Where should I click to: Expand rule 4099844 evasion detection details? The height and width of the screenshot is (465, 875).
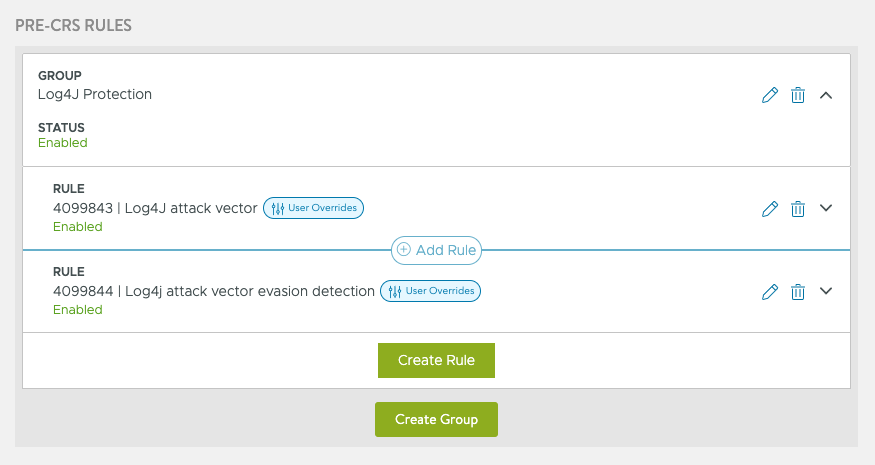(x=826, y=291)
